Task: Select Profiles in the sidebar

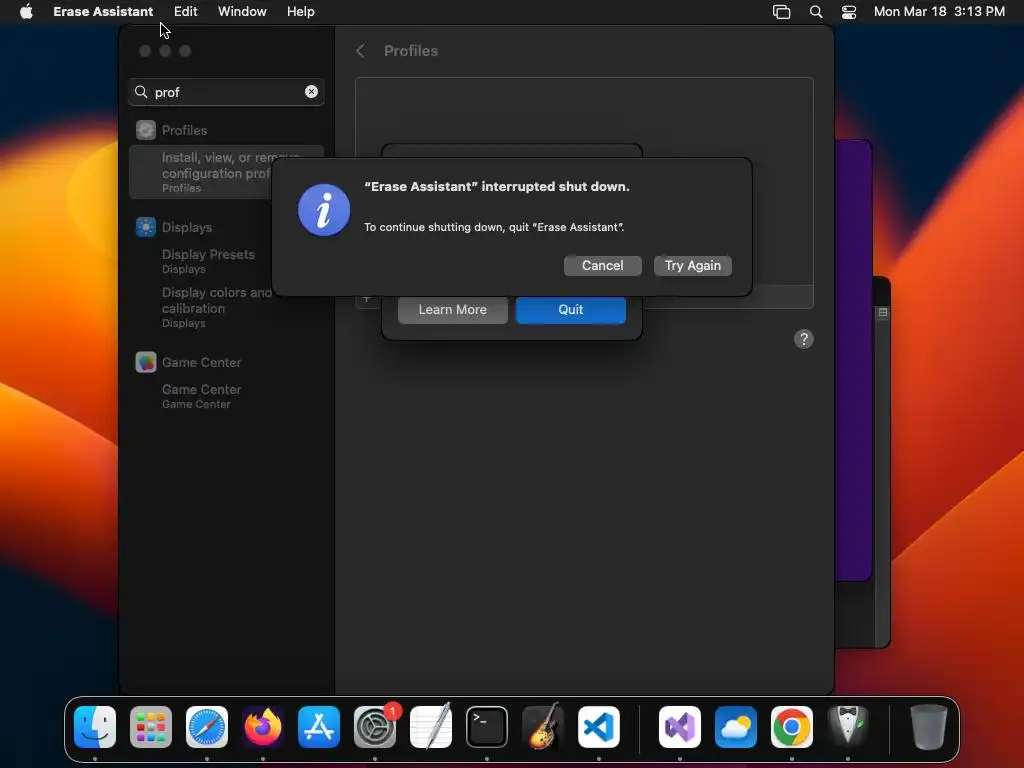Action: [x=185, y=130]
